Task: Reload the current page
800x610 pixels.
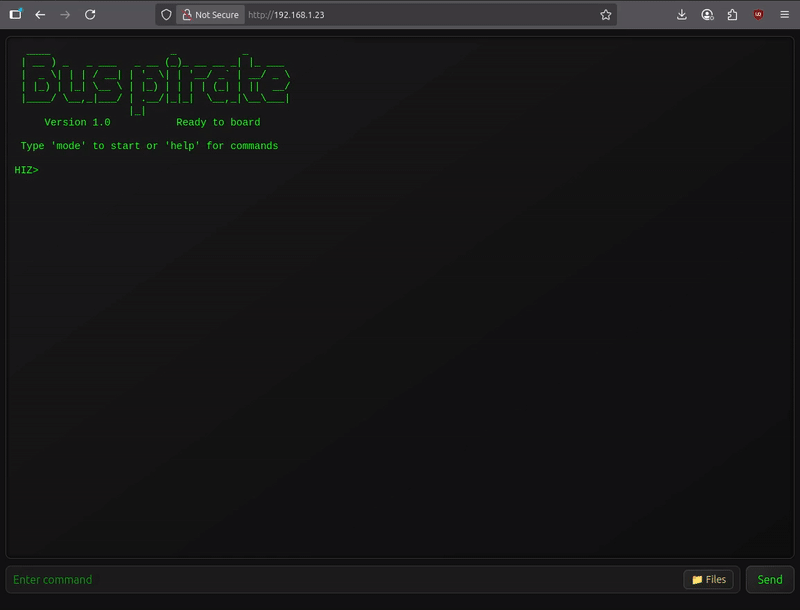Action: pyautogui.click(x=90, y=15)
